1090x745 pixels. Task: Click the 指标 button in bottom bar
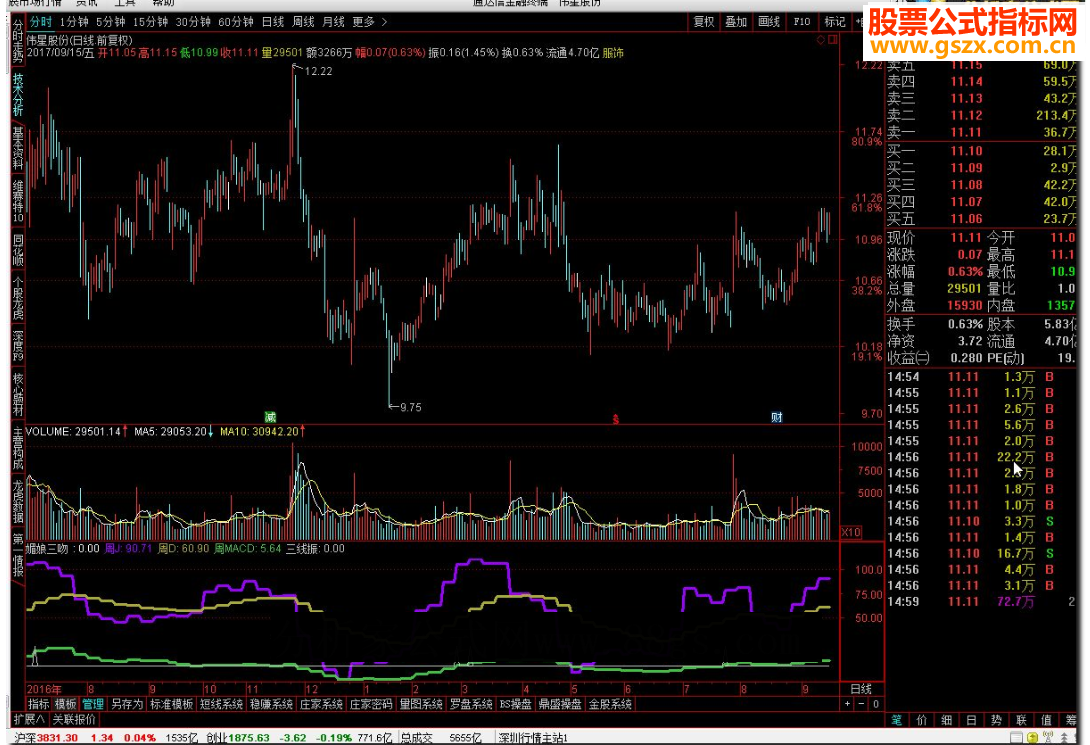38,704
